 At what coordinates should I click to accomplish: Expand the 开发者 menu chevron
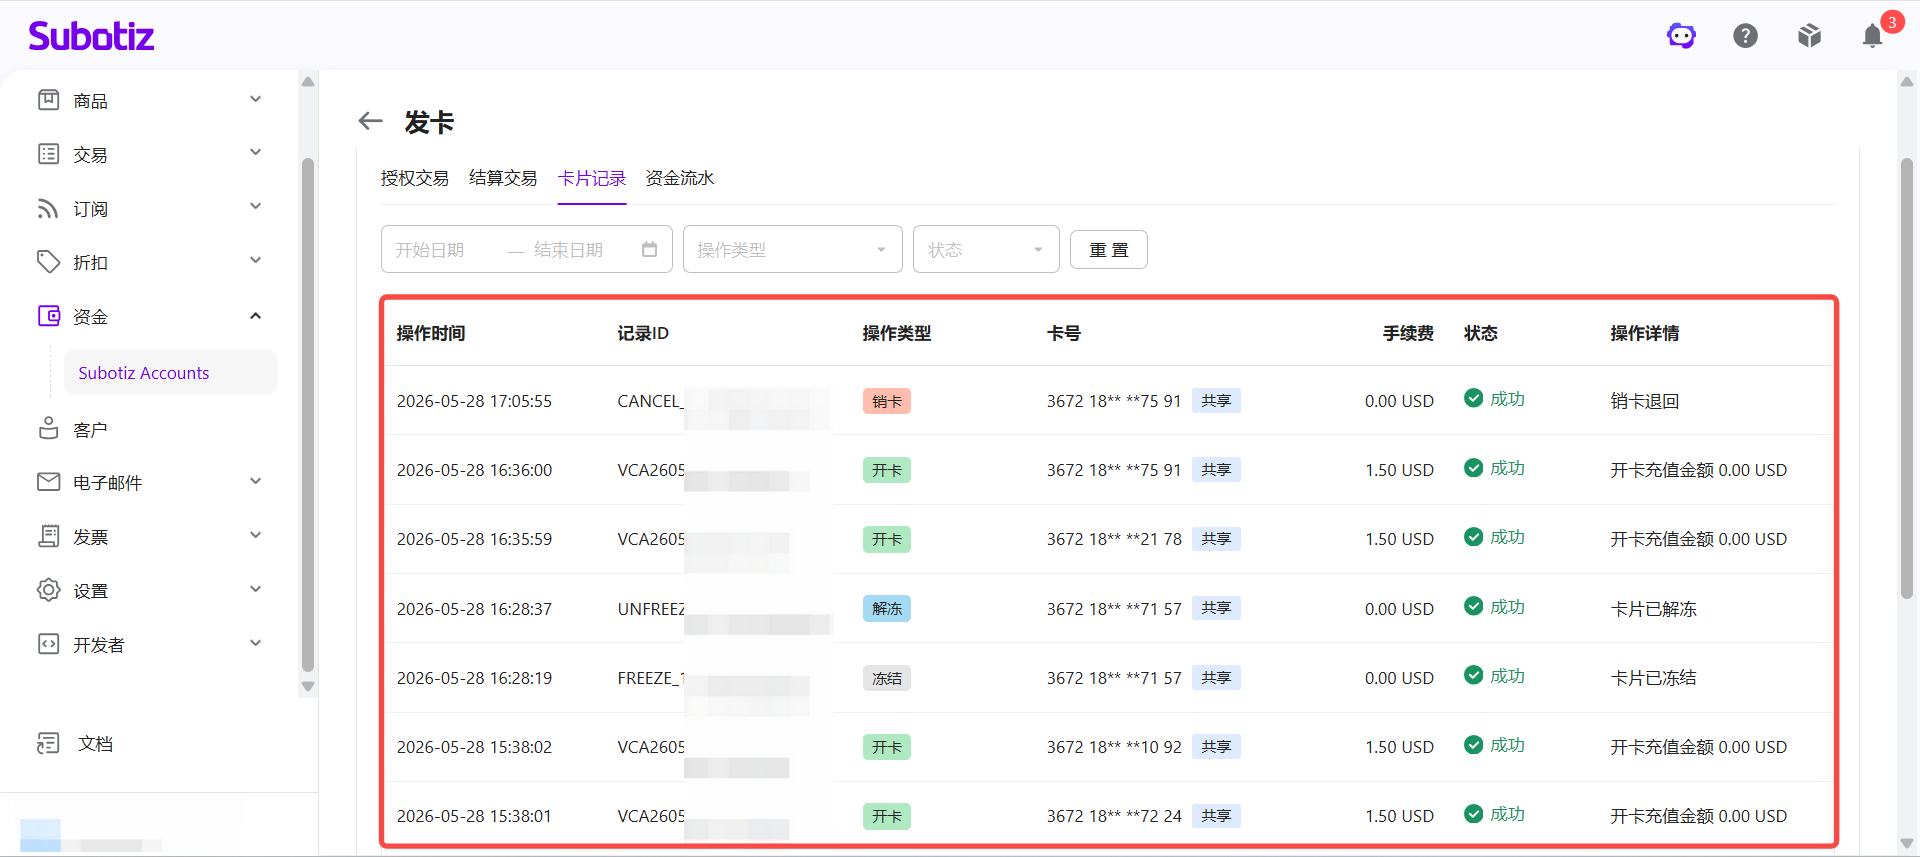(255, 643)
